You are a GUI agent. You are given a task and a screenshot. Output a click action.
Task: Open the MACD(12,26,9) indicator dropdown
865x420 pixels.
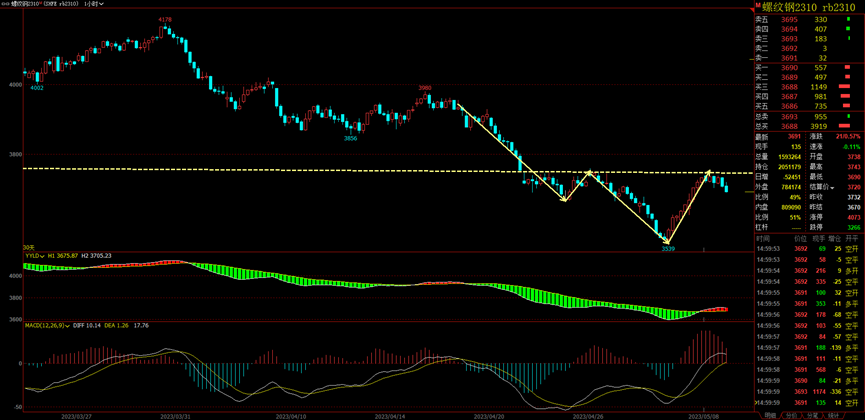coord(68,326)
